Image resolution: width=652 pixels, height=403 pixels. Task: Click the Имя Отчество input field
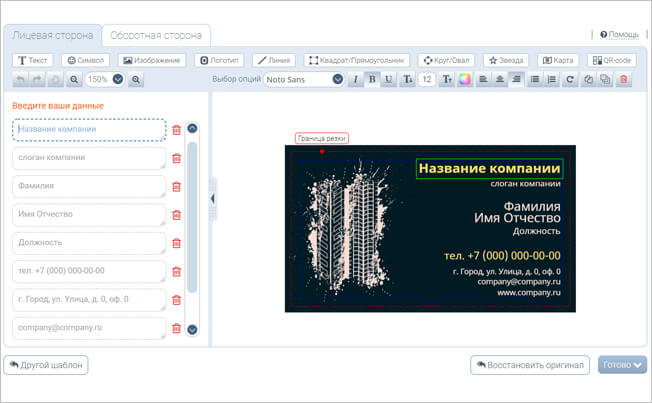point(89,215)
